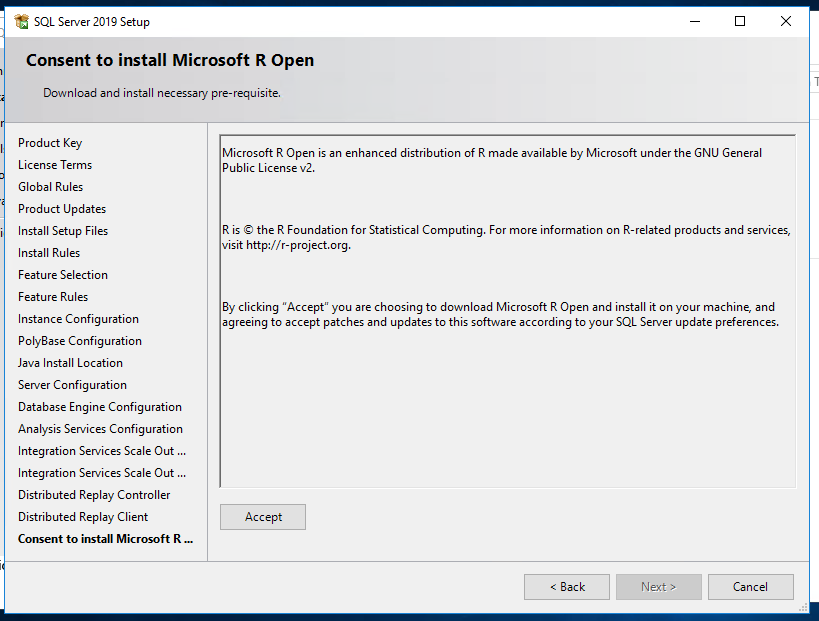Click the GNU license description paragraph
Screen dimensions: 819x621
click(492, 160)
